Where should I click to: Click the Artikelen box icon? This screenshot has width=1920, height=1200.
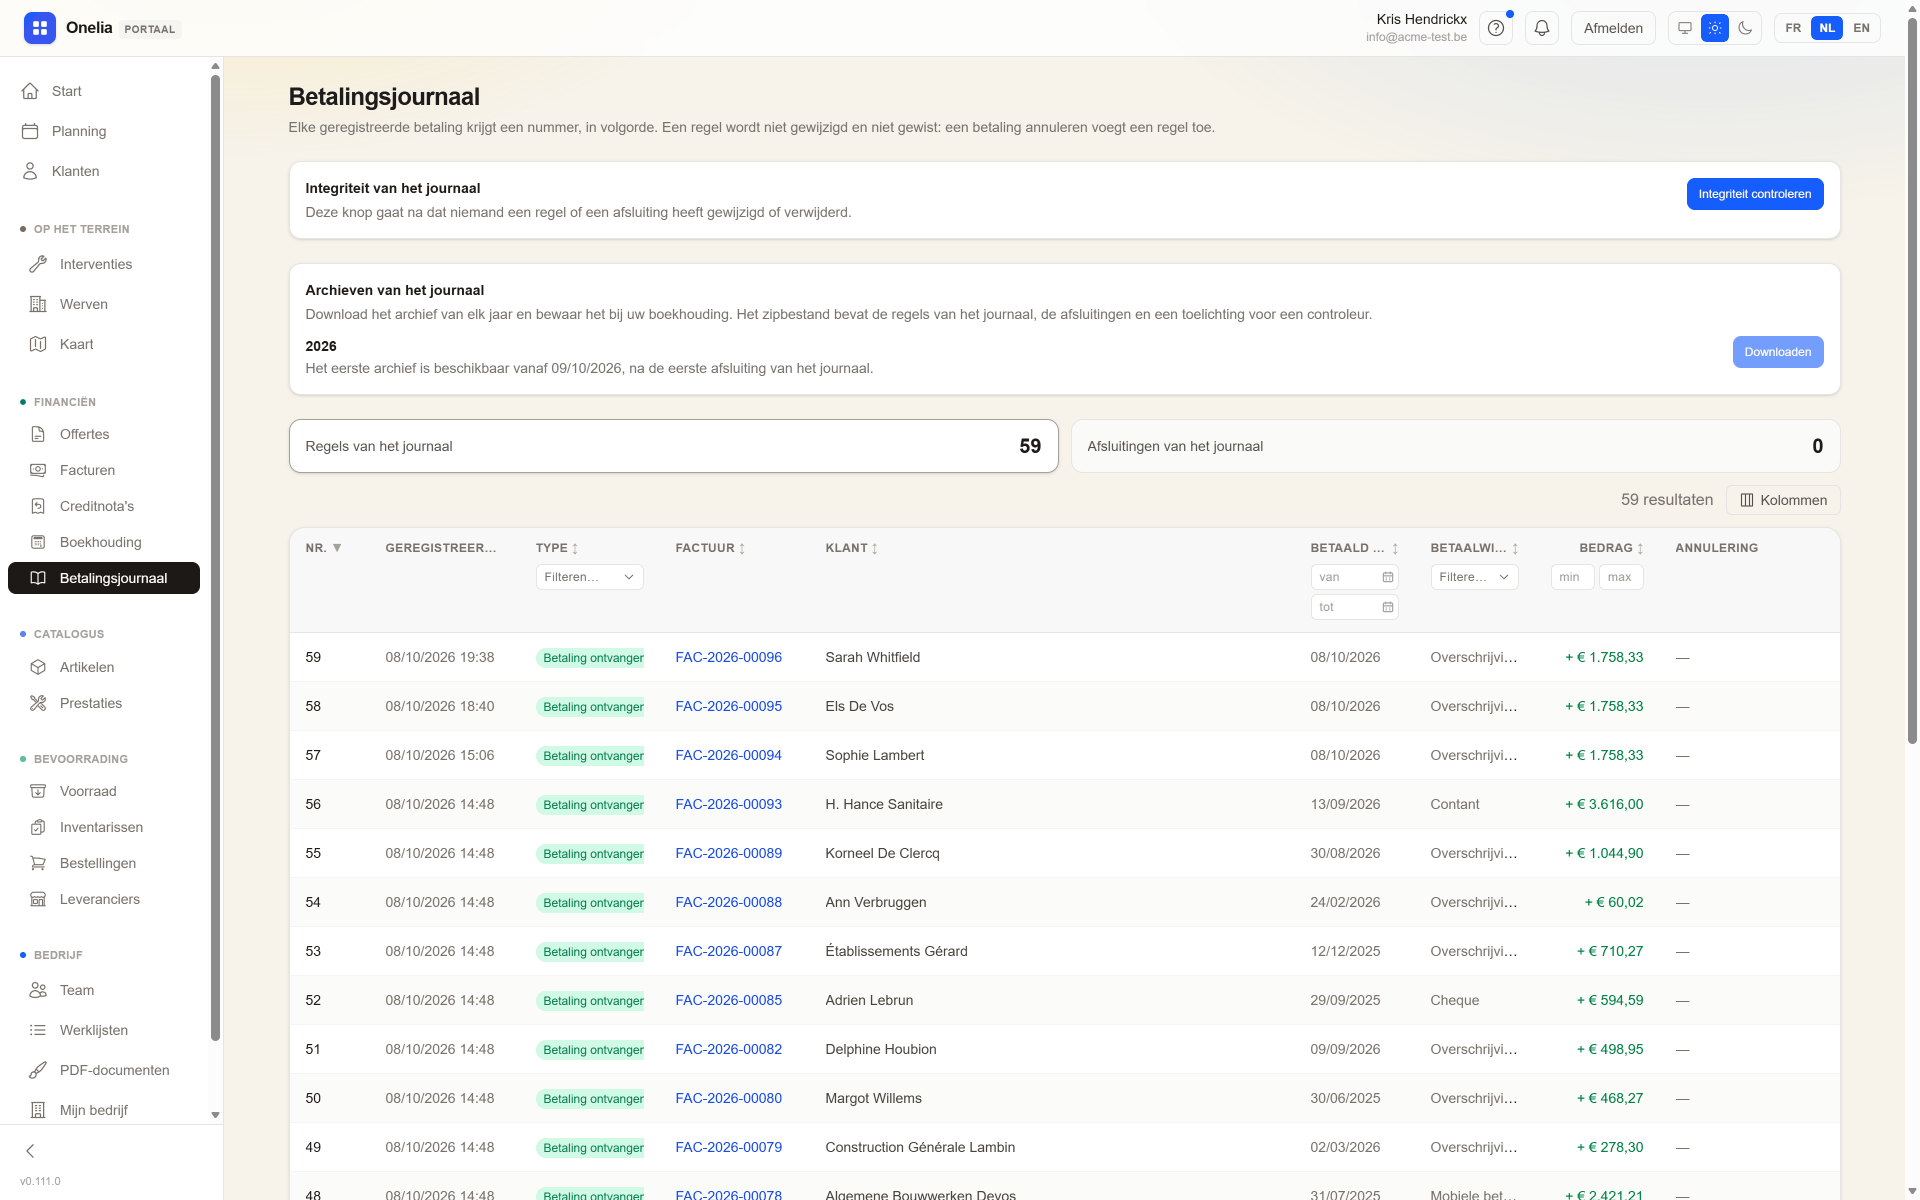(x=38, y=667)
